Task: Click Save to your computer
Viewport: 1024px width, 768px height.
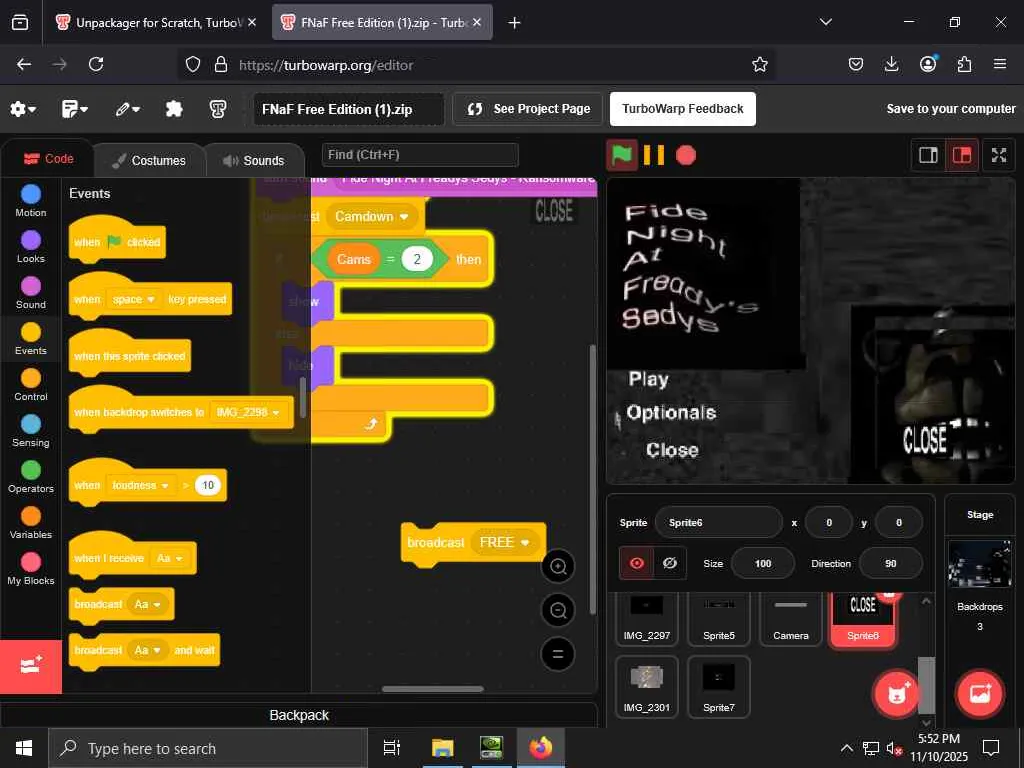Action: (951, 109)
